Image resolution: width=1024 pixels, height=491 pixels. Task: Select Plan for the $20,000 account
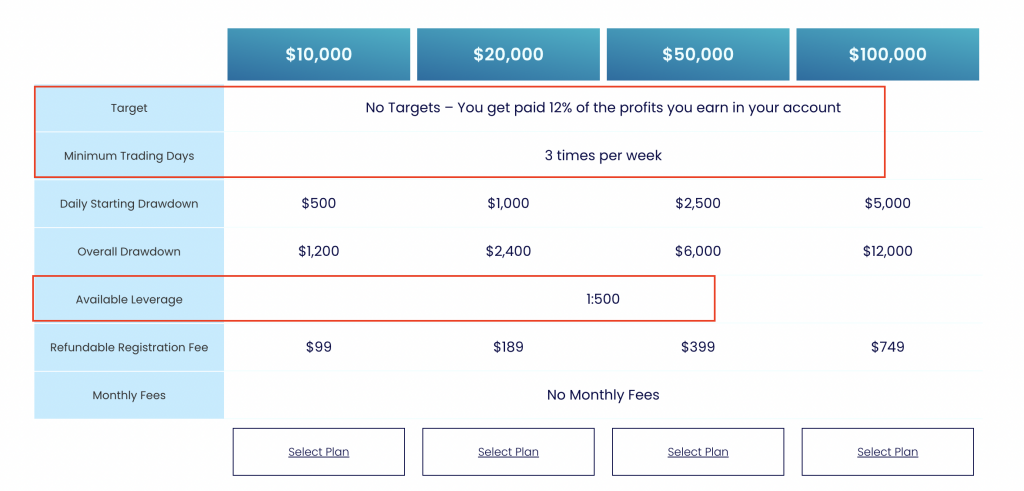click(508, 452)
